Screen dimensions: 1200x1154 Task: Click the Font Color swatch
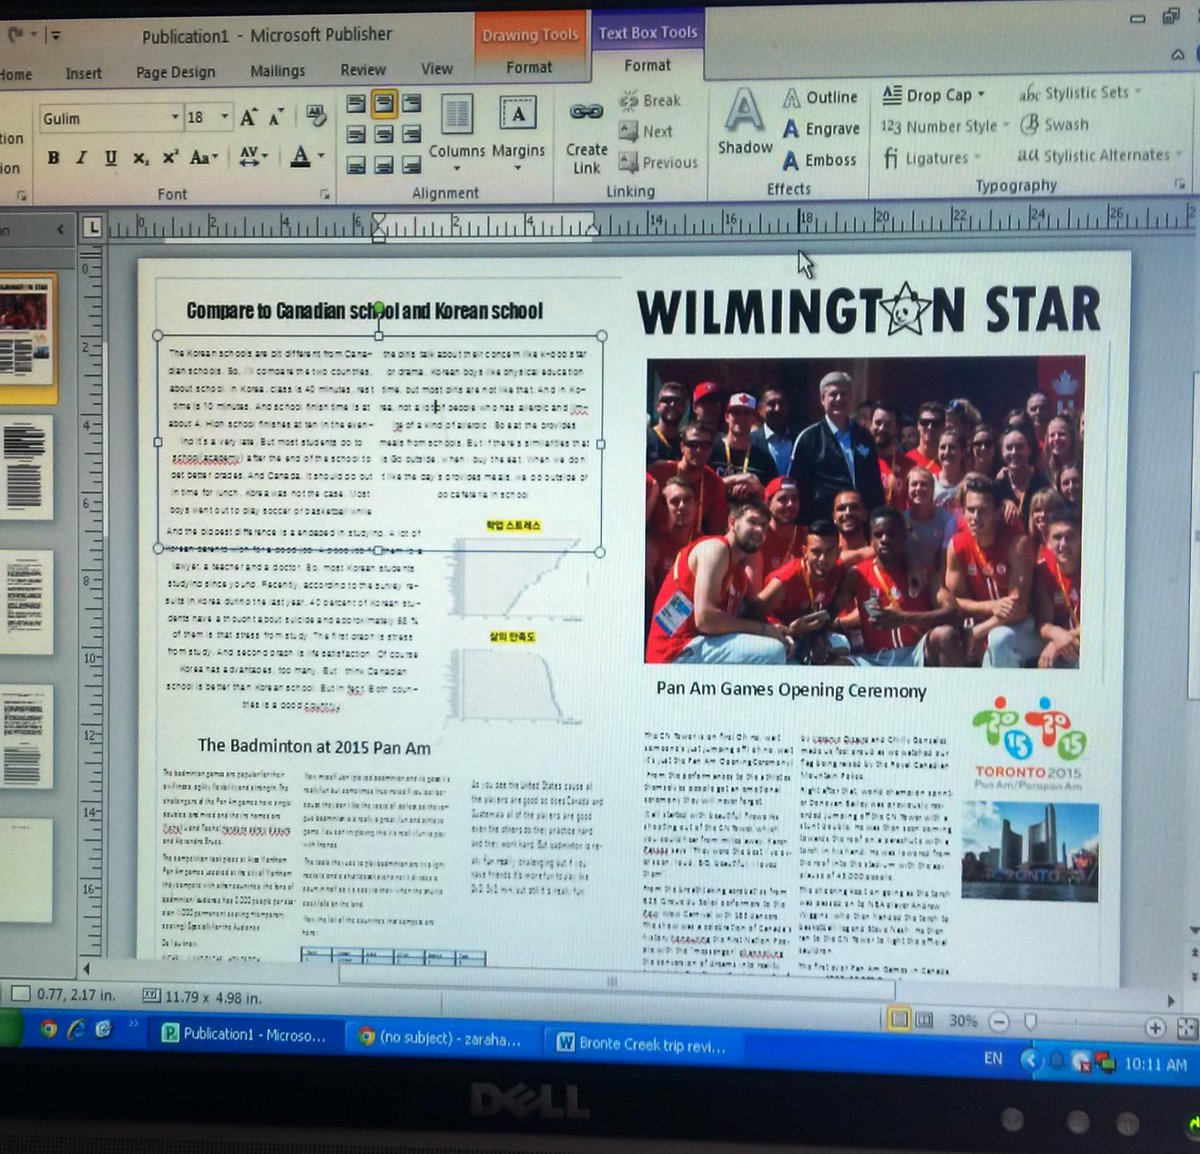tap(302, 158)
